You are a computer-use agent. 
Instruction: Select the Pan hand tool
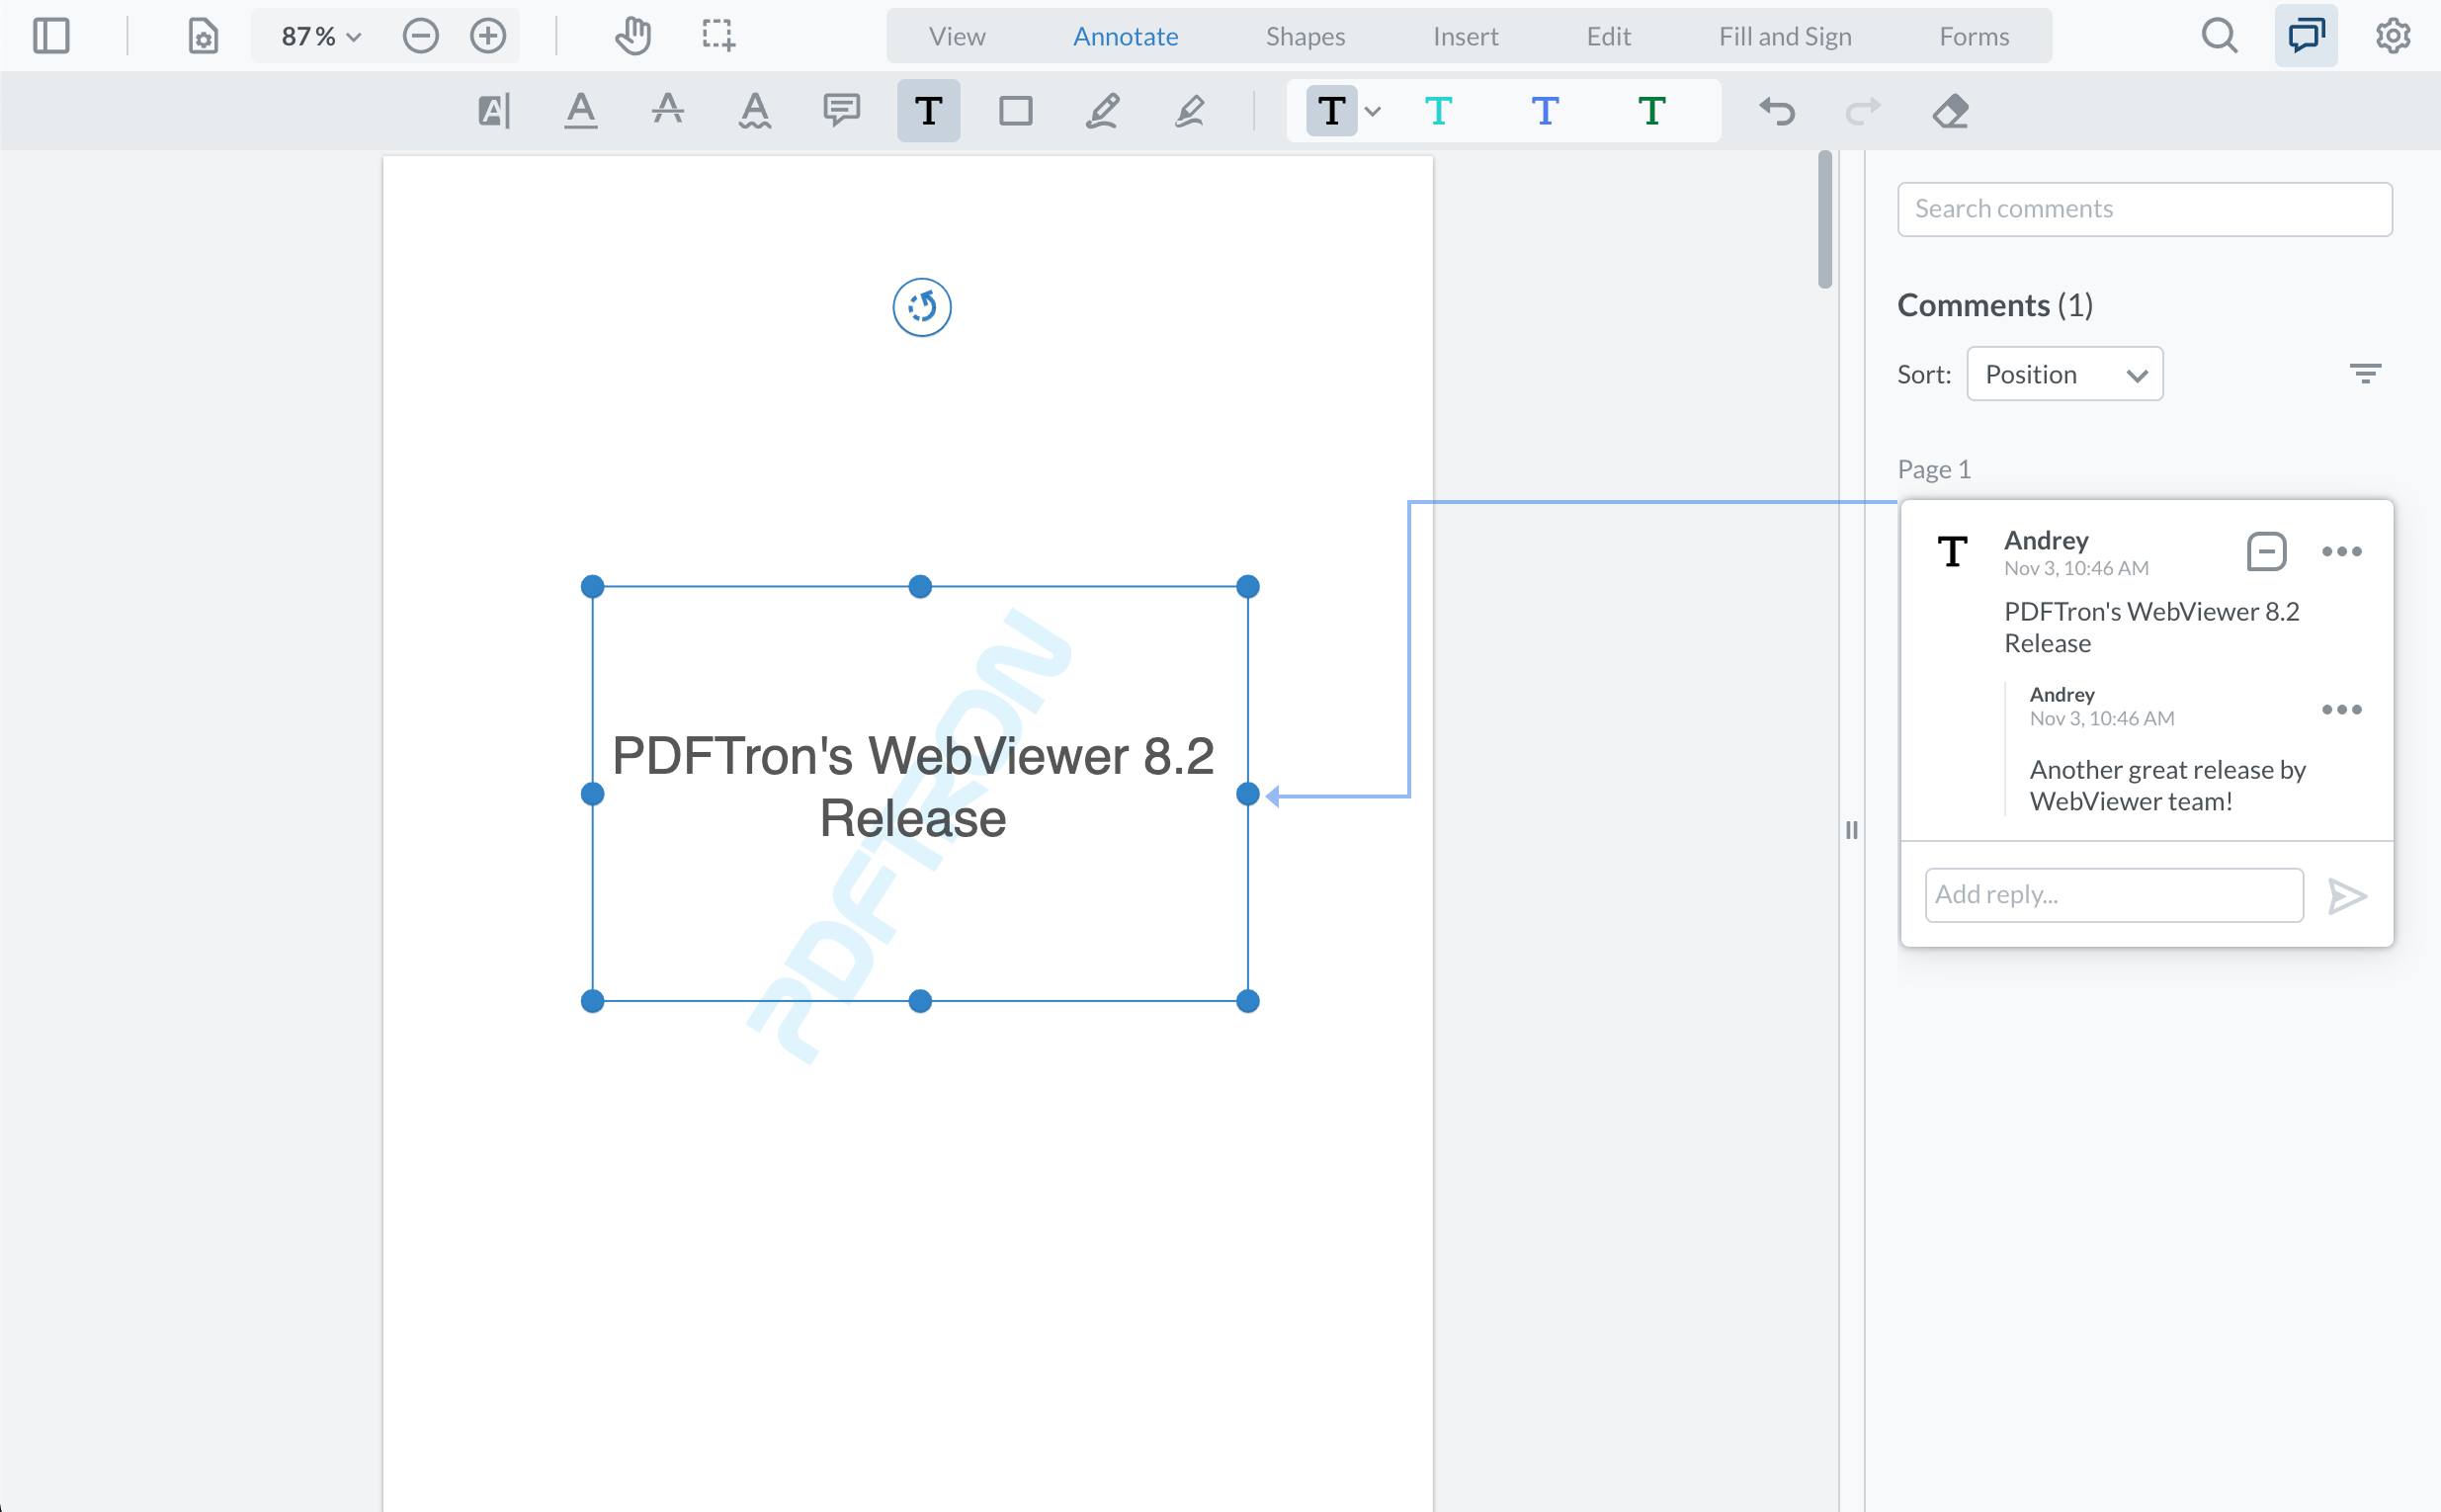click(632, 36)
